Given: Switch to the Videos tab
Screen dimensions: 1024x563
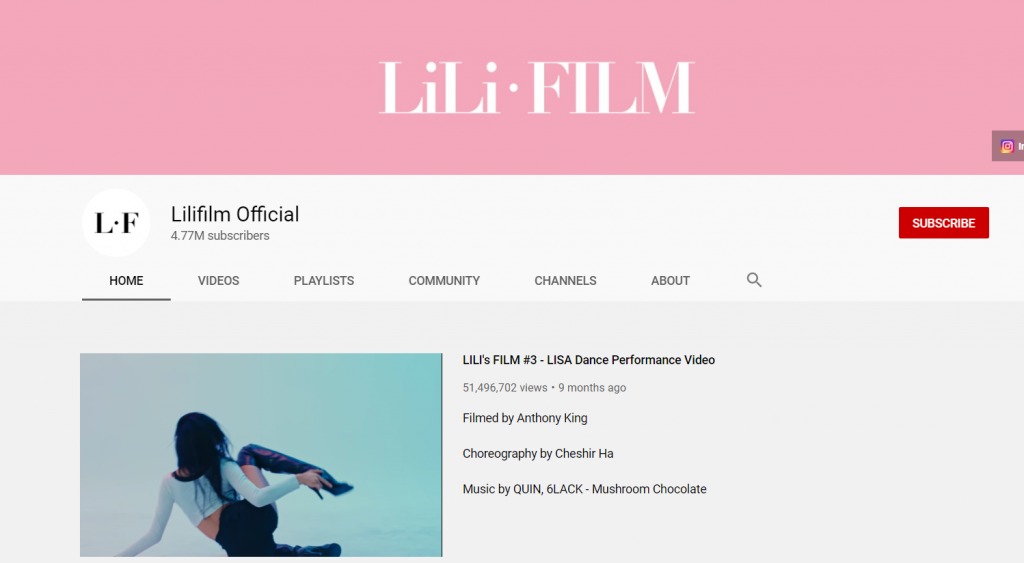Looking at the screenshot, I should pyautogui.click(x=218, y=281).
